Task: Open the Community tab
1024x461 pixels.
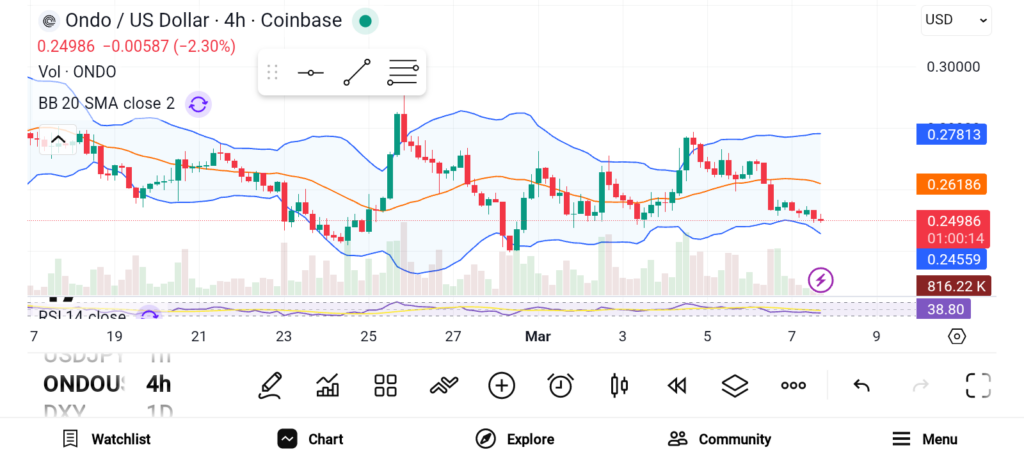Action: (719, 439)
